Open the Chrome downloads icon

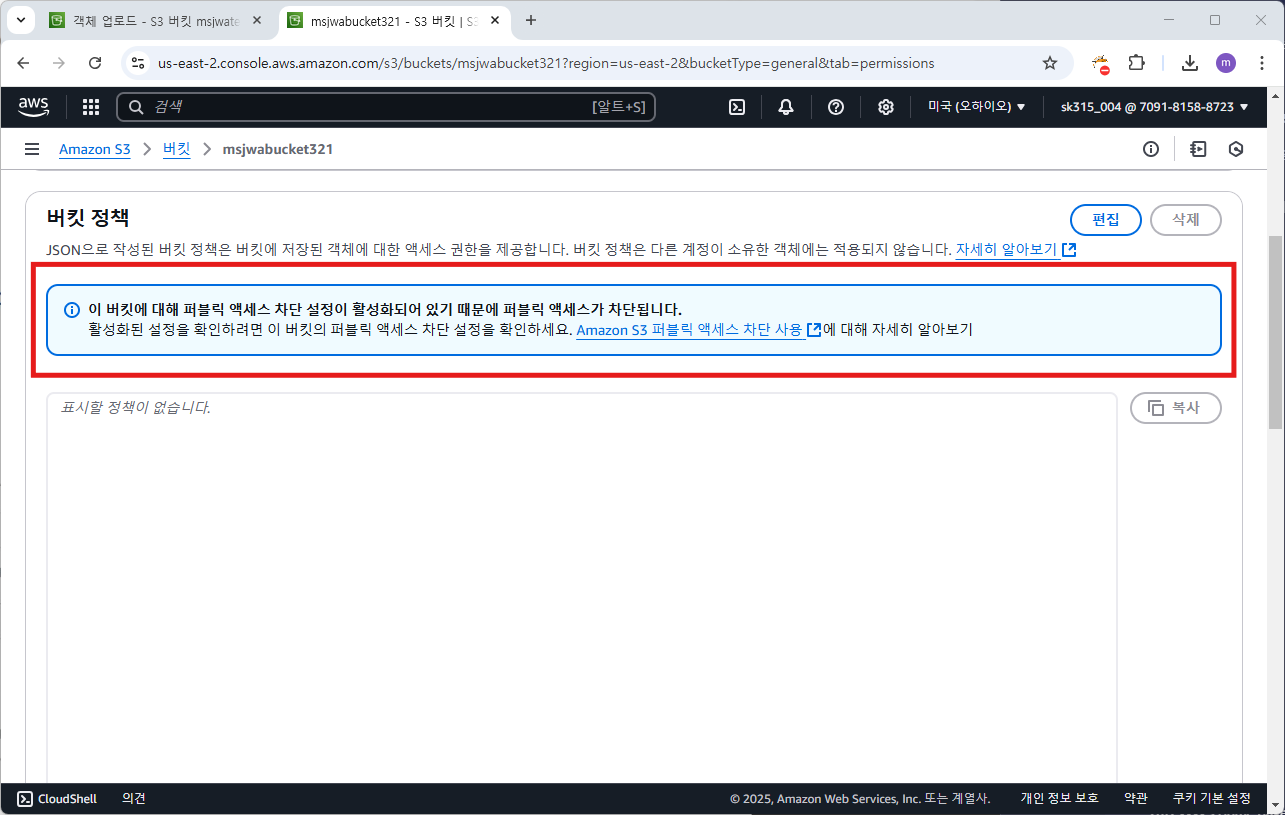[x=1190, y=63]
